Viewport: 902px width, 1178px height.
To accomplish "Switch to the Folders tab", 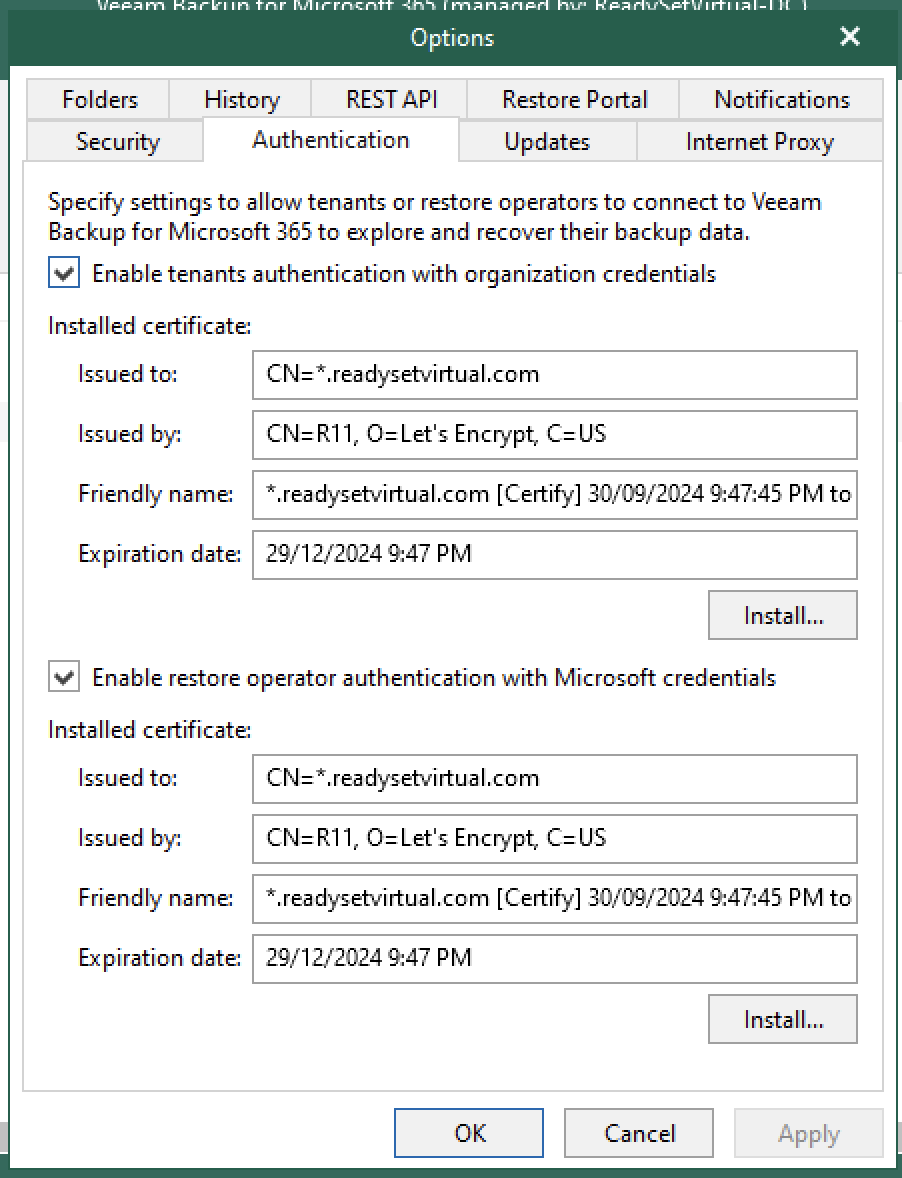I will click(97, 99).
